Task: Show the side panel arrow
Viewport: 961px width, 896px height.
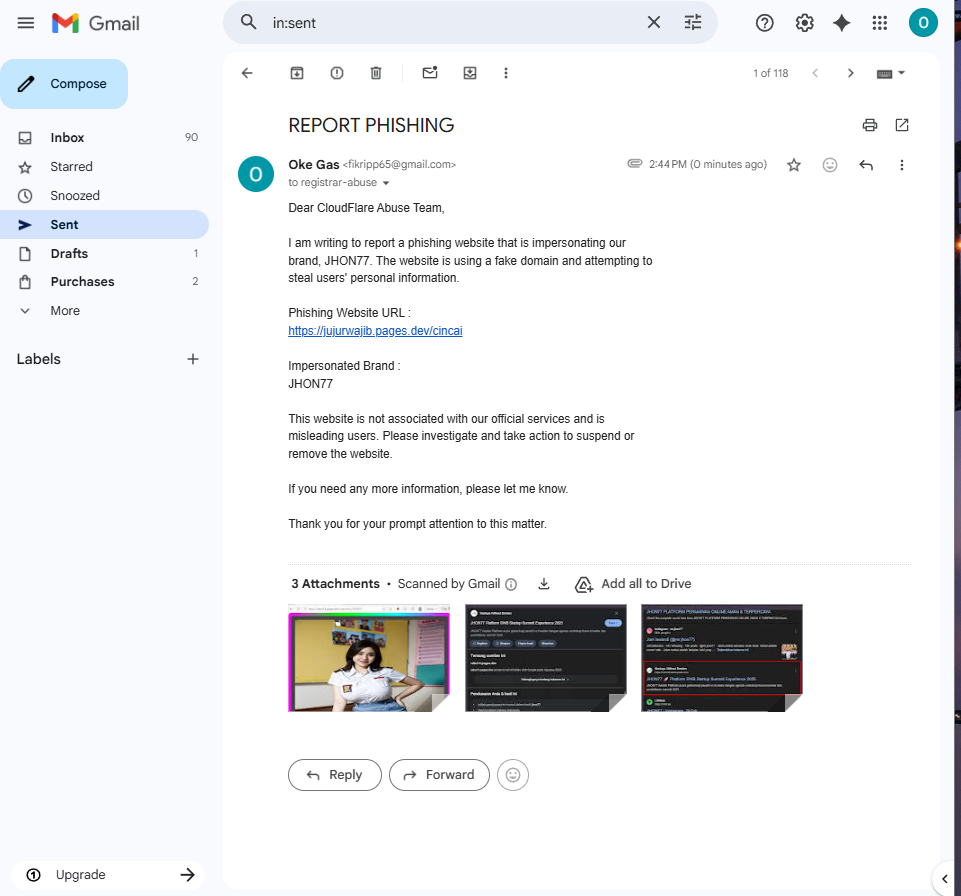Action: click(x=944, y=879)
